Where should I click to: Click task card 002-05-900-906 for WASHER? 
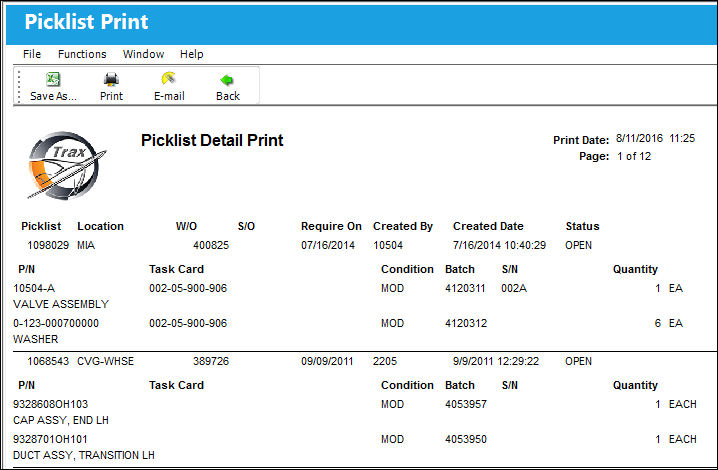(x=188, y=323)
